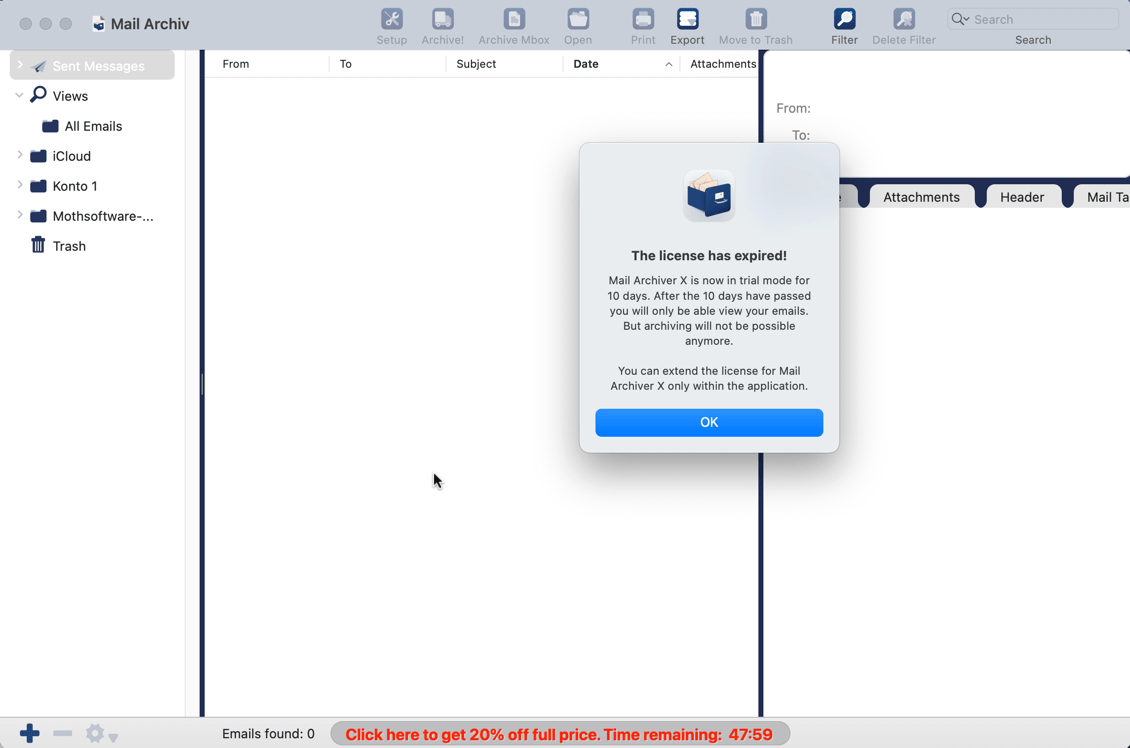
Task: Activate the Filter tool
Action: [x=844, y=27]
